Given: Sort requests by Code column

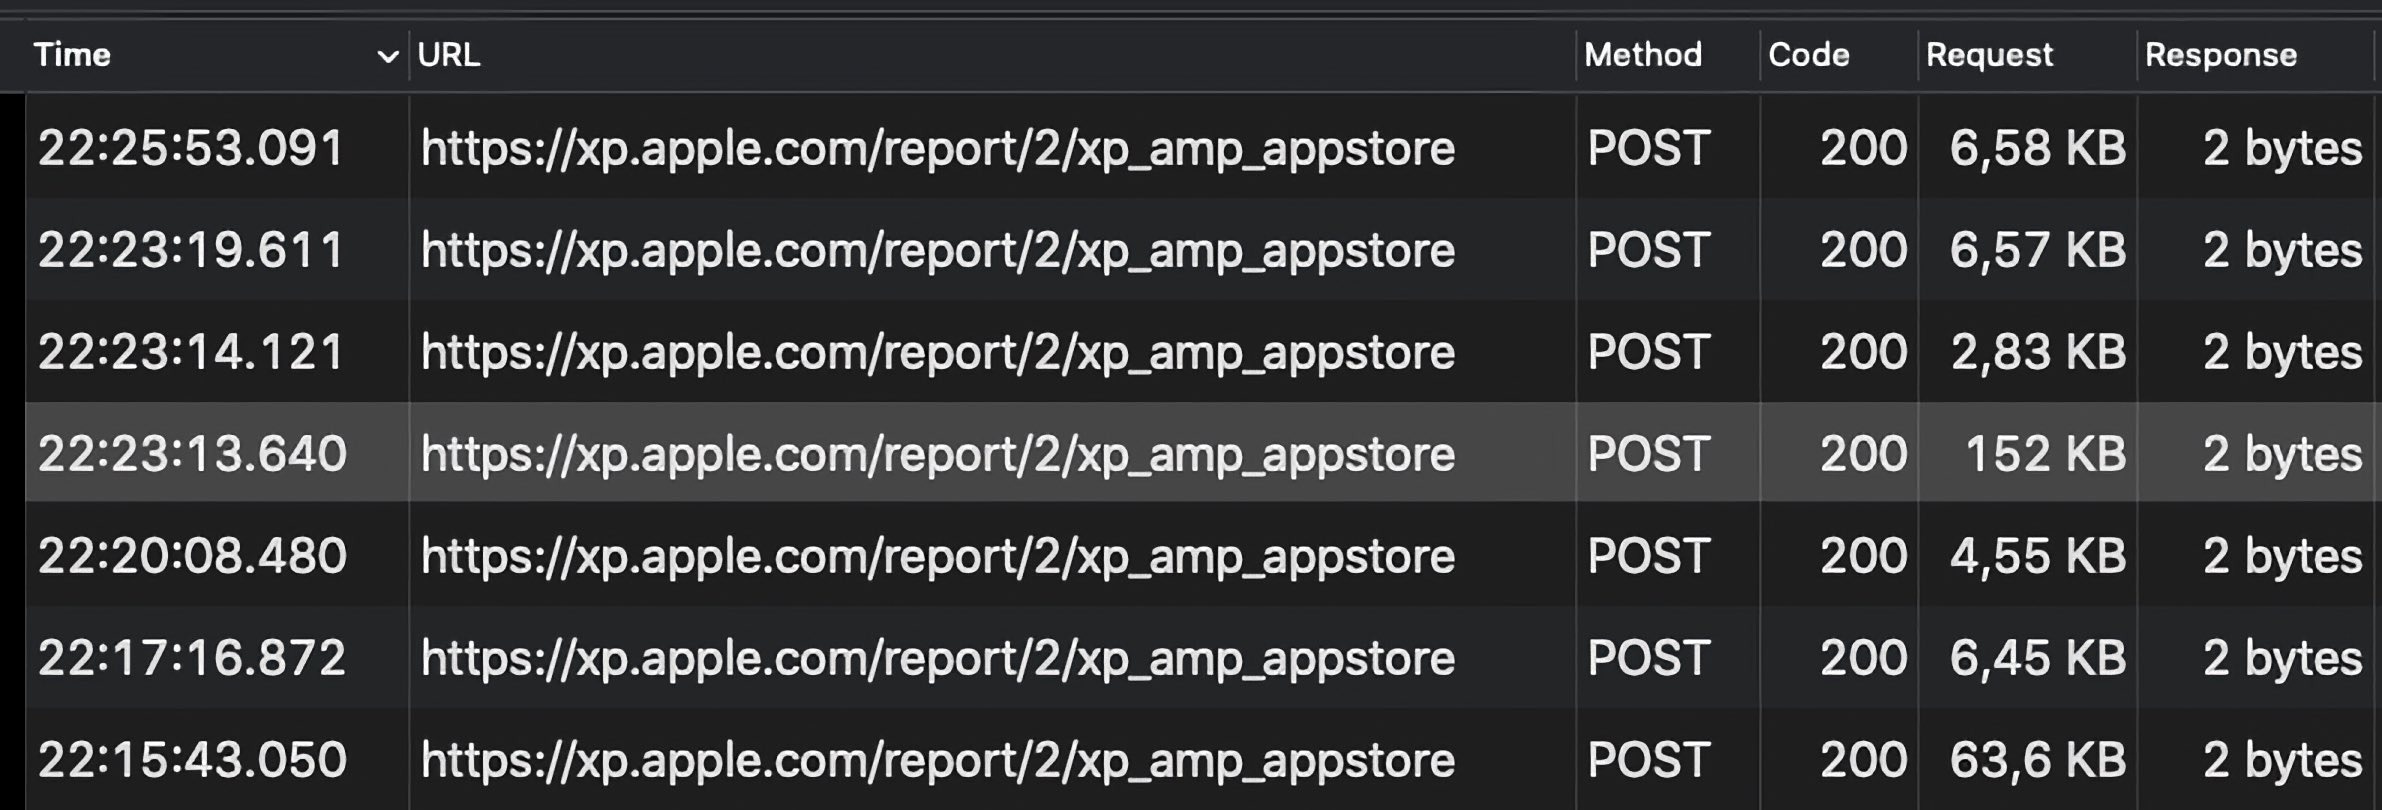Looking at the screenshot, I should [1808, 55].
